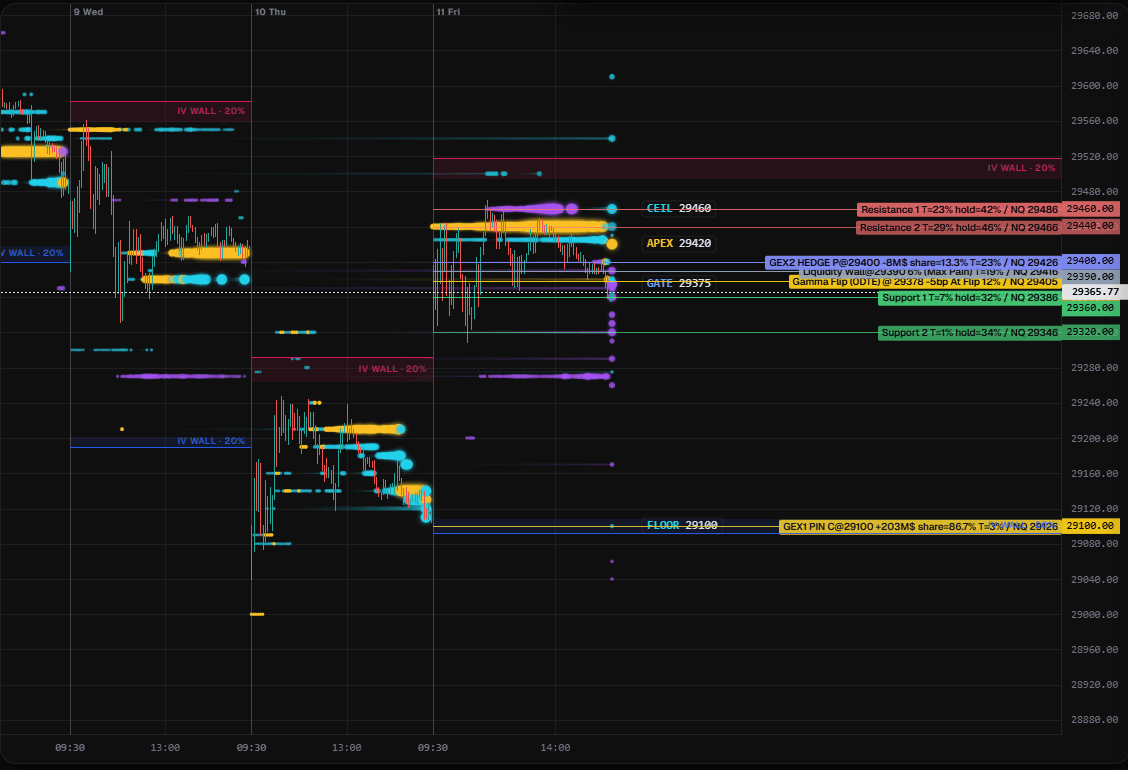This screenshot has width=1128, height=770.
Task: Click the 11 Fri date label
Action: click(448, 12)
